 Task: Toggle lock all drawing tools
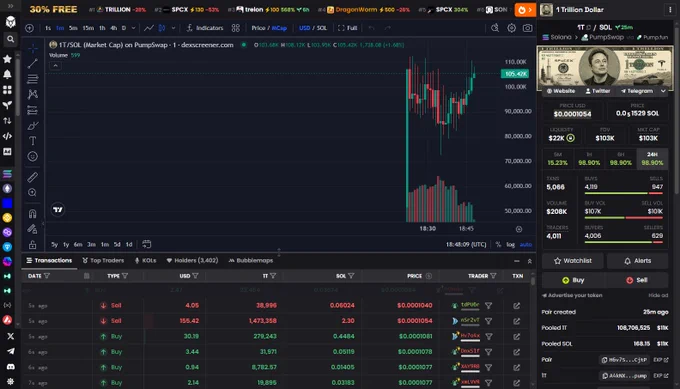[33, 245]
